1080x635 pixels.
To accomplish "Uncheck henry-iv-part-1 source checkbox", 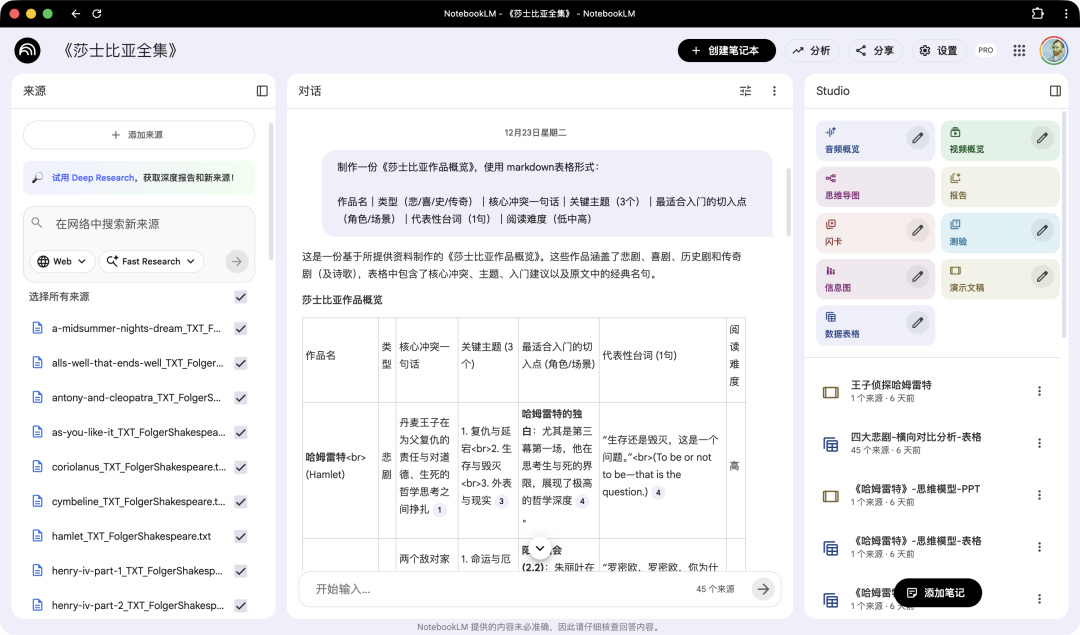I will [x=240, y=571].
